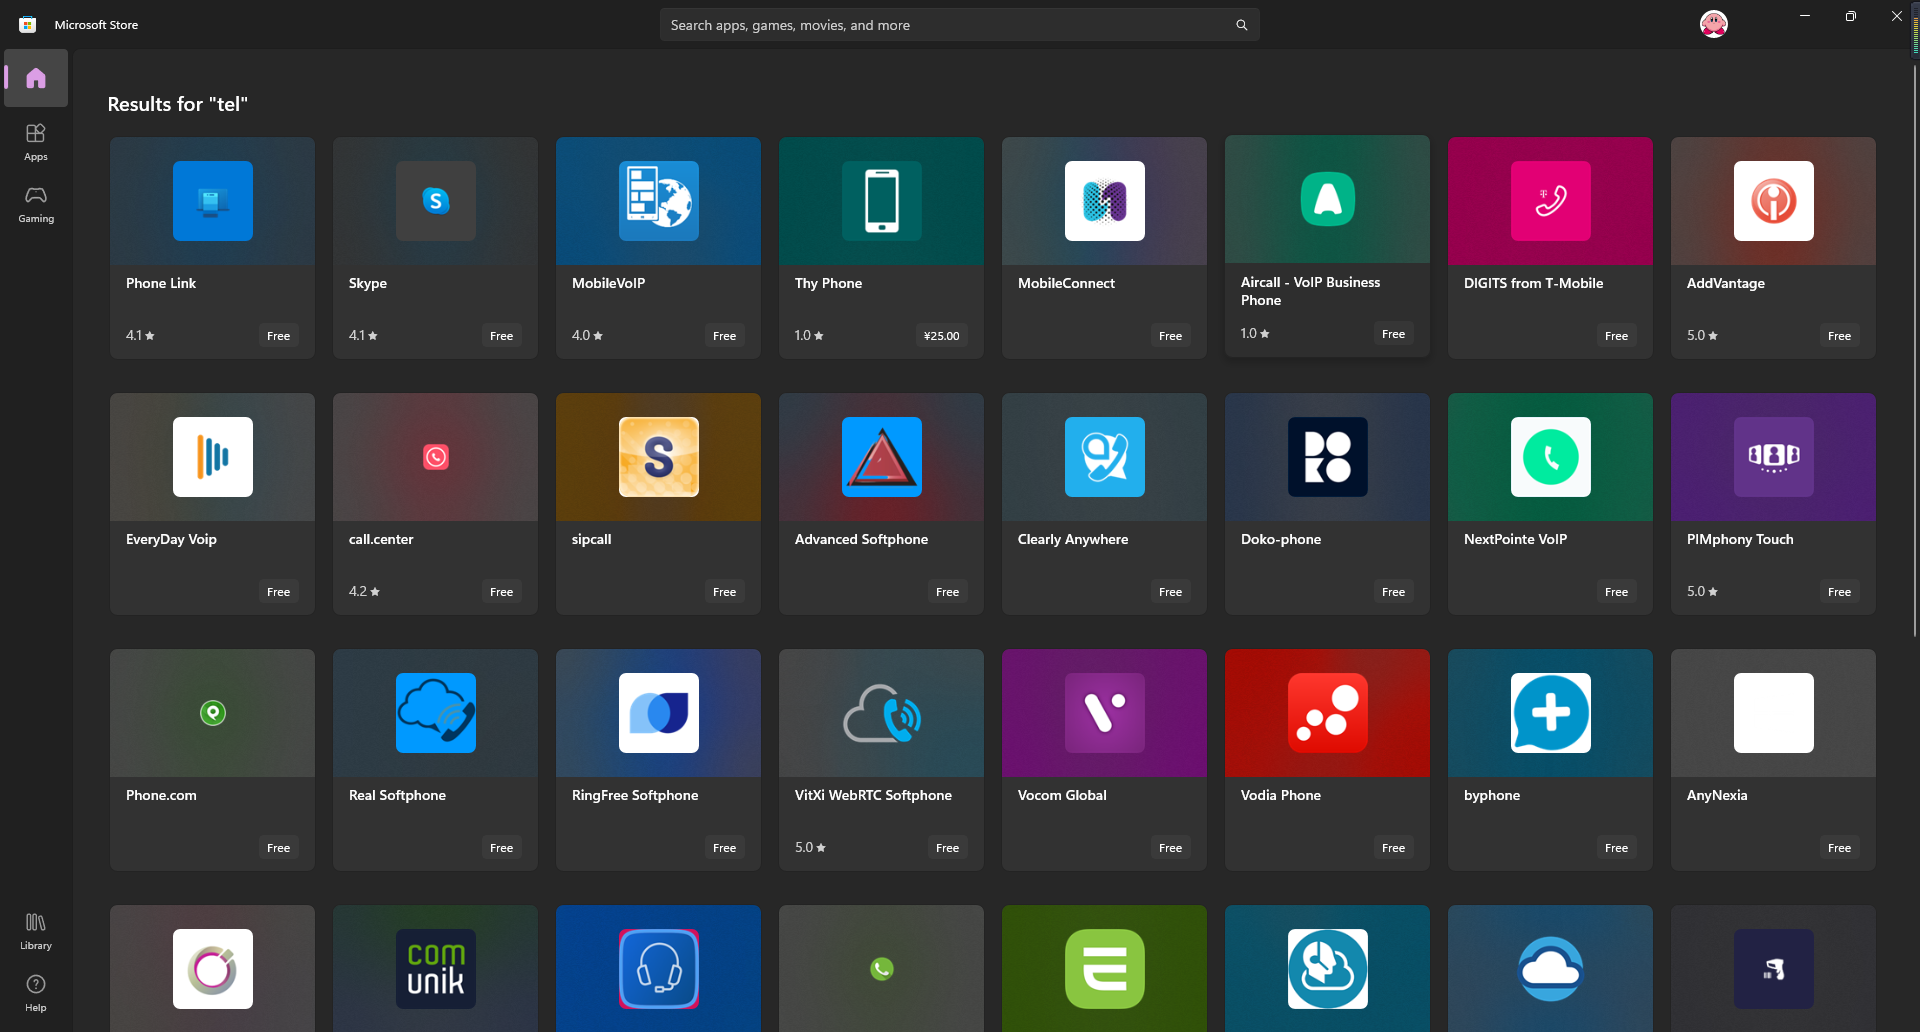Switch to the Apps section
Screen dimensions: 1920x1032
click(x=36, y=142)
